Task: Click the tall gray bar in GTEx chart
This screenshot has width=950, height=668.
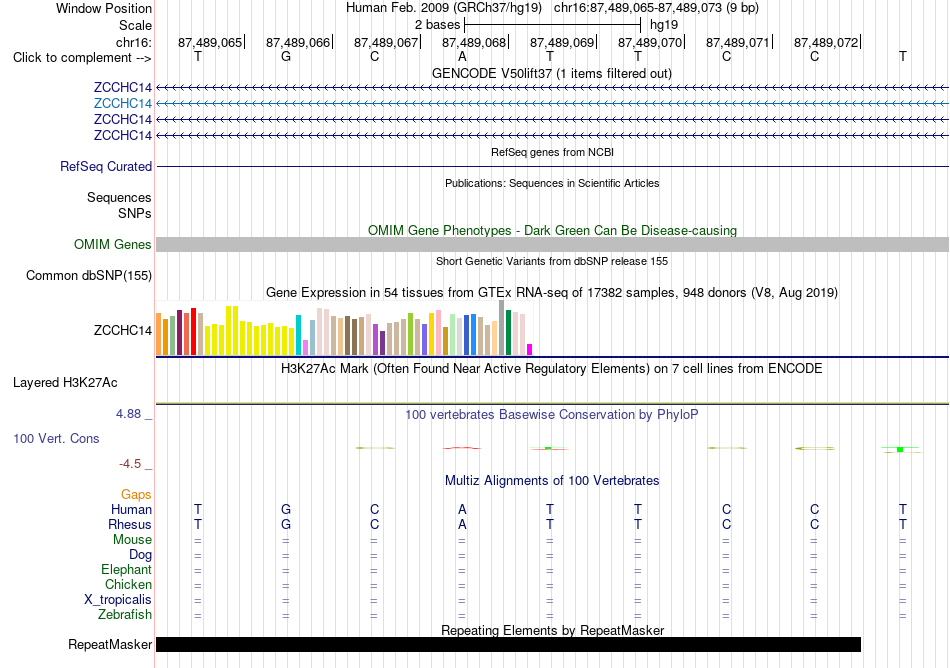Action: tap(502, 328)
